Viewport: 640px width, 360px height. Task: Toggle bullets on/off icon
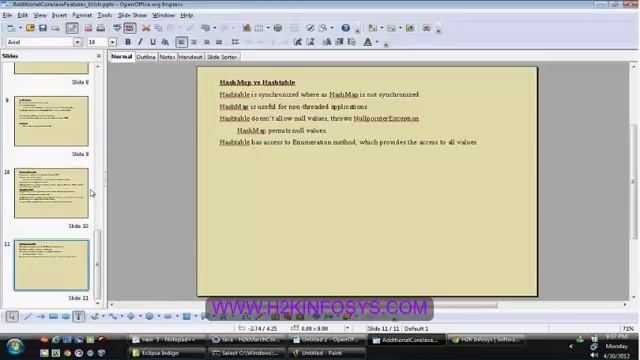[x=235, y=42]
